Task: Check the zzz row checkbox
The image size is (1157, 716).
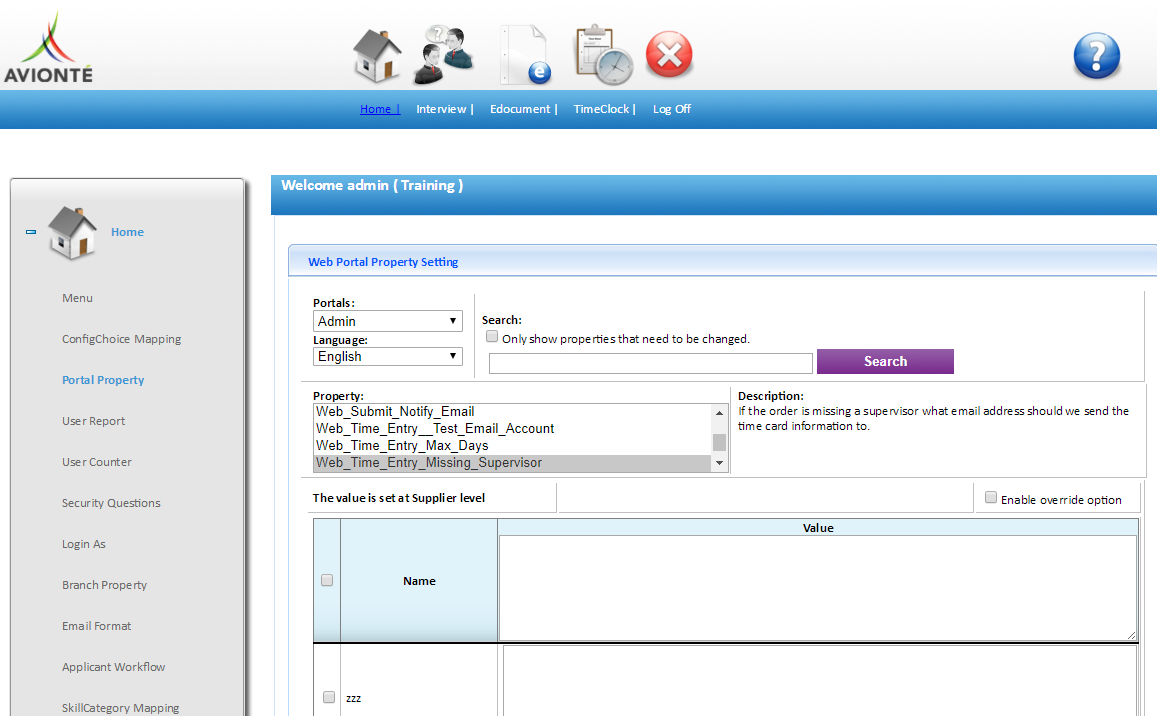Action: 329,697
